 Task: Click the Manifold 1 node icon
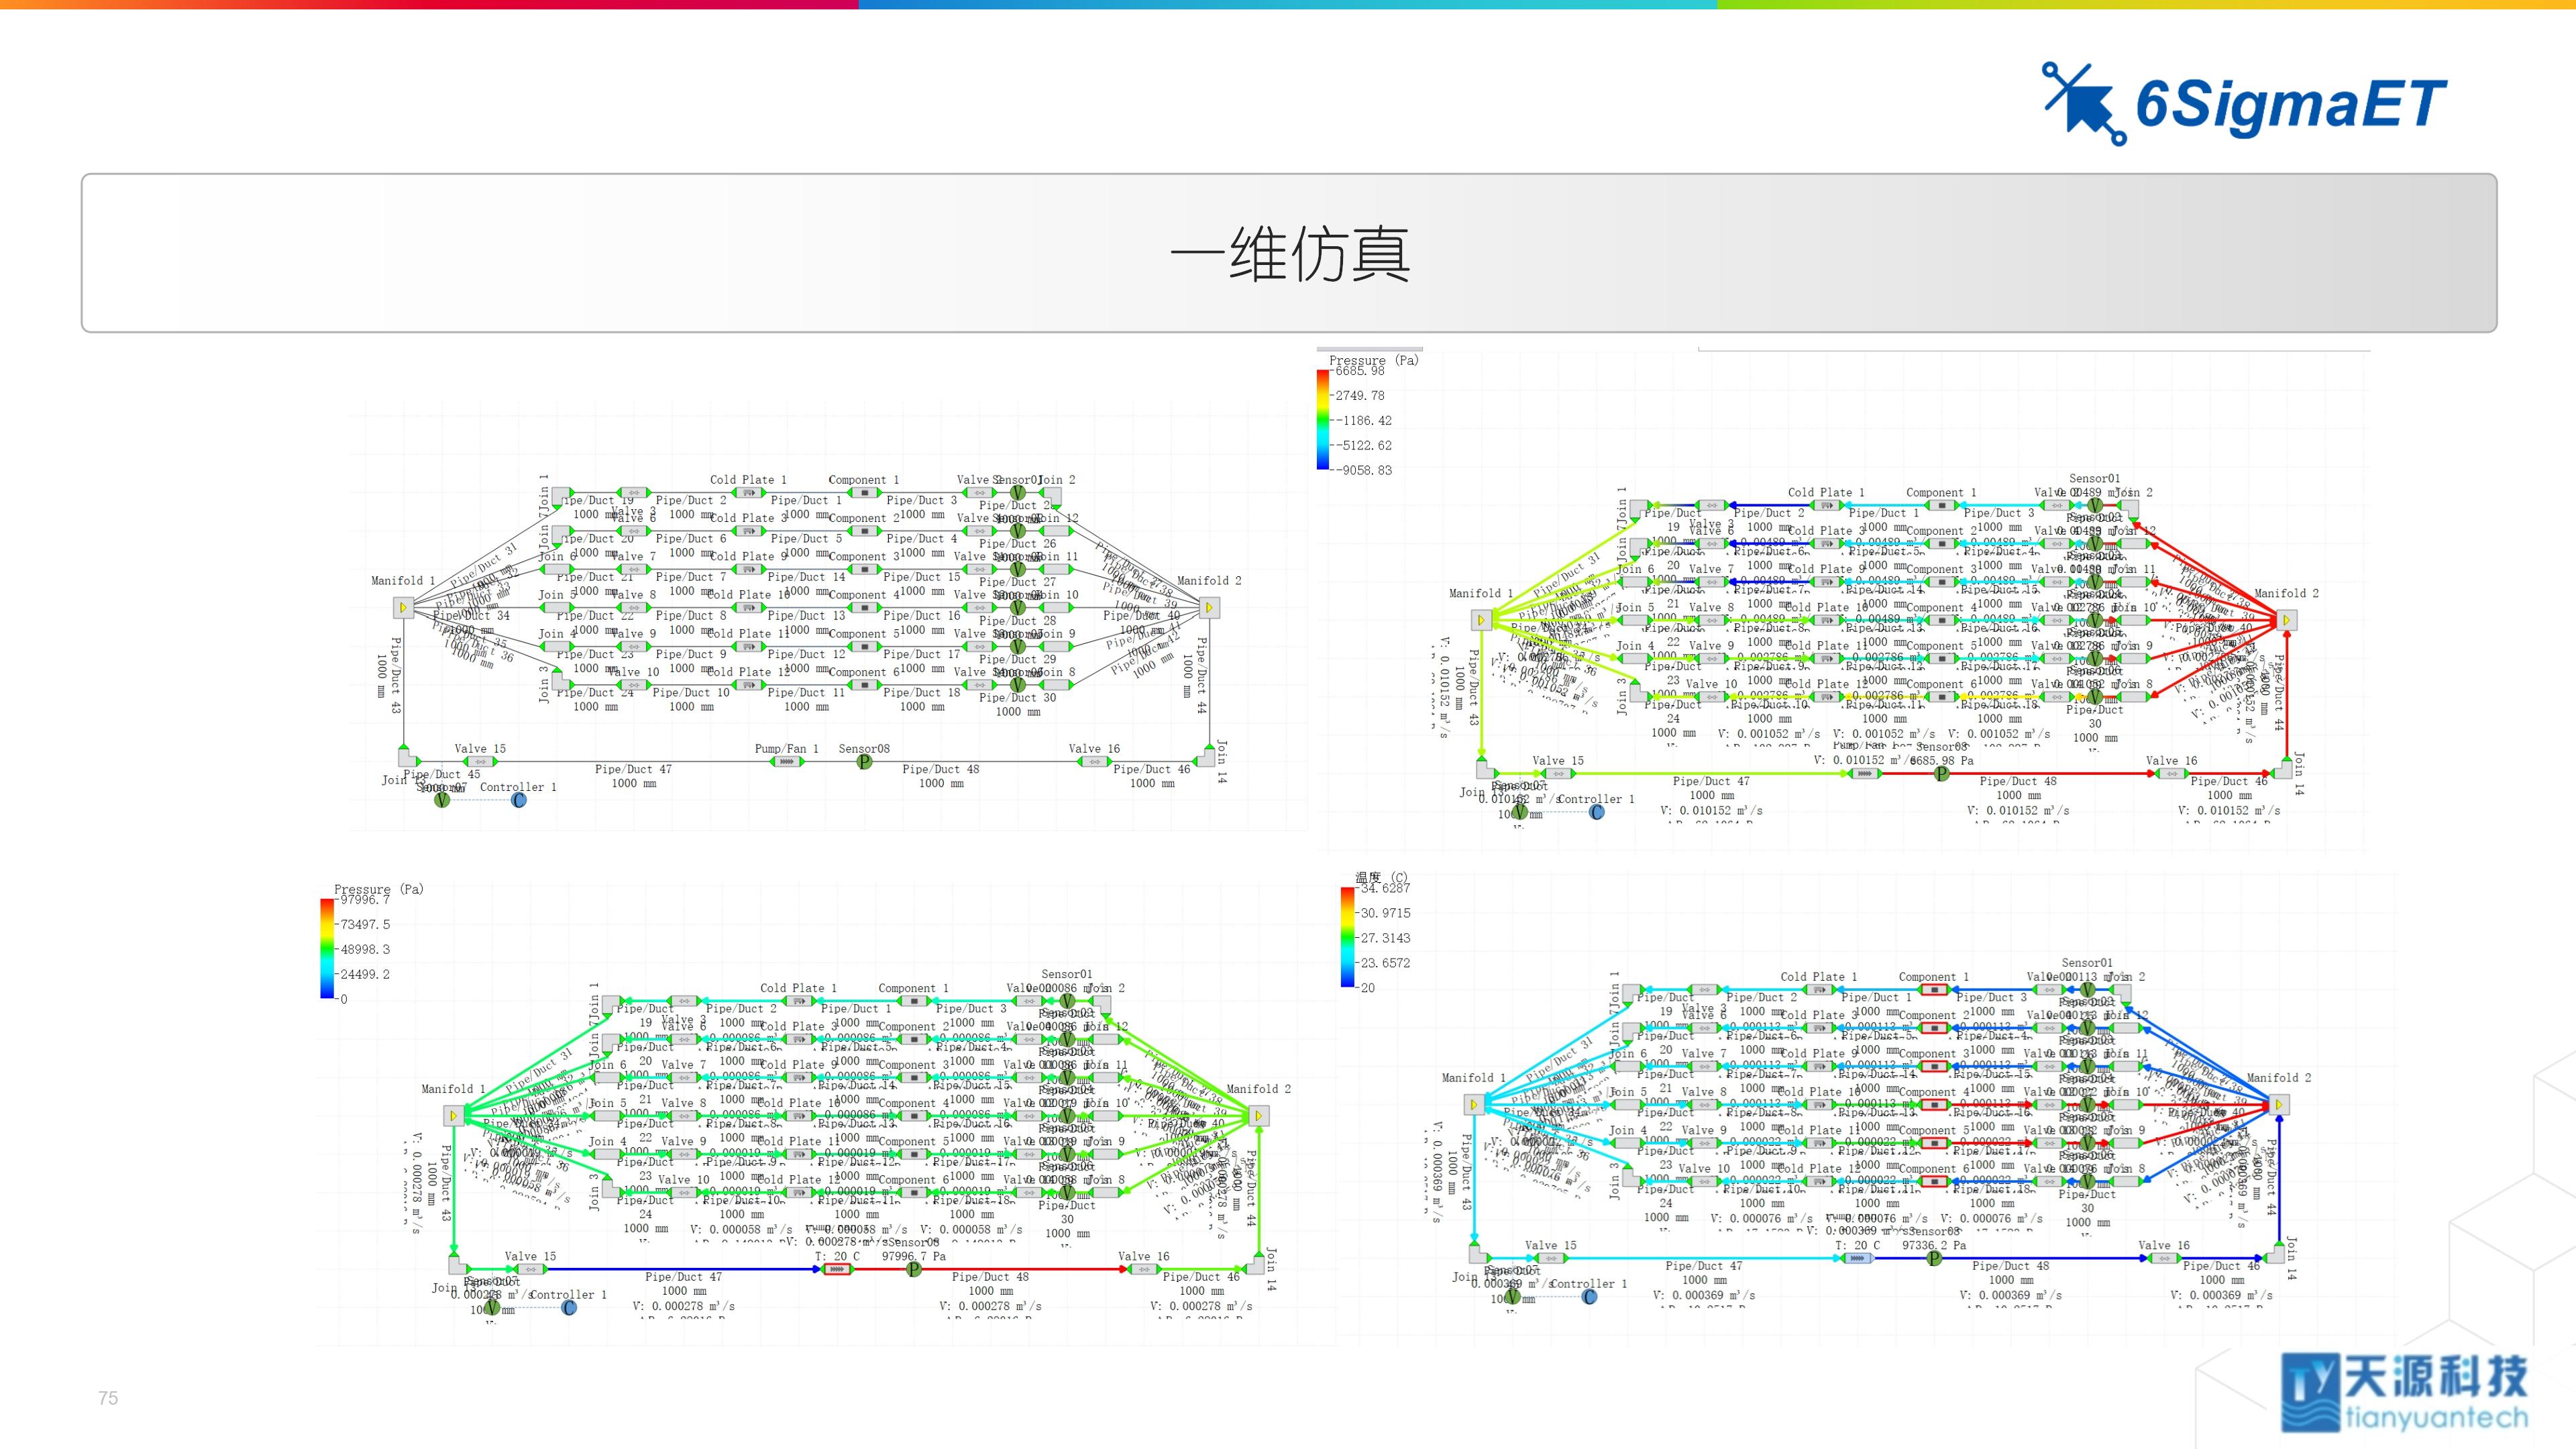[x=404, y=608]
